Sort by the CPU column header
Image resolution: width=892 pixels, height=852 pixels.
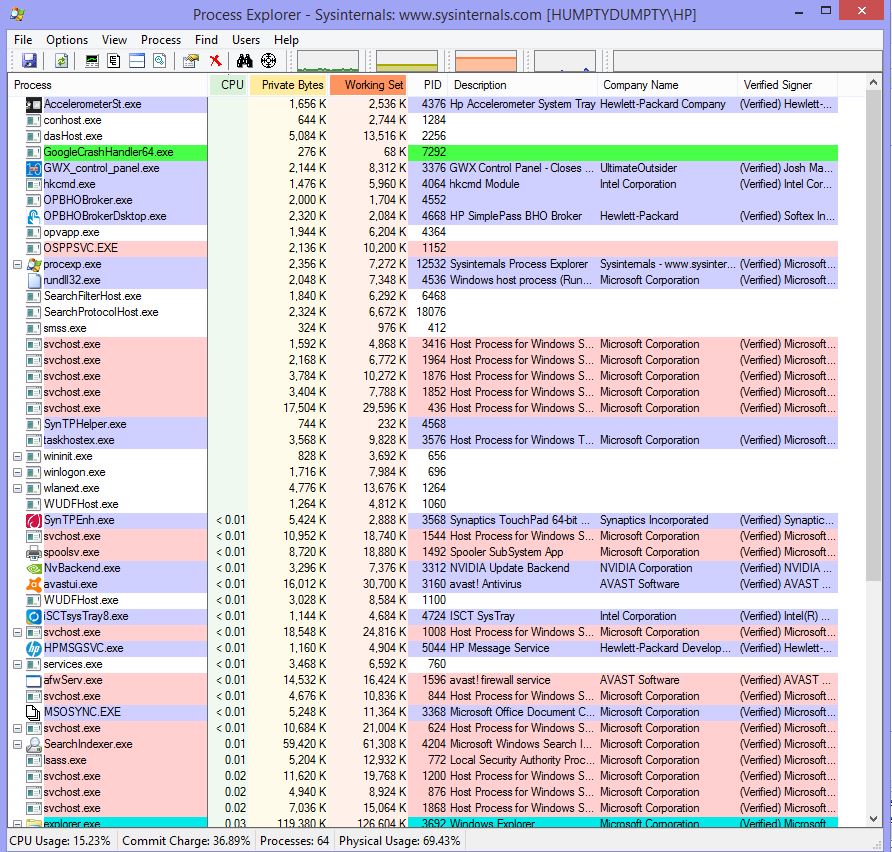click(229, 85)
